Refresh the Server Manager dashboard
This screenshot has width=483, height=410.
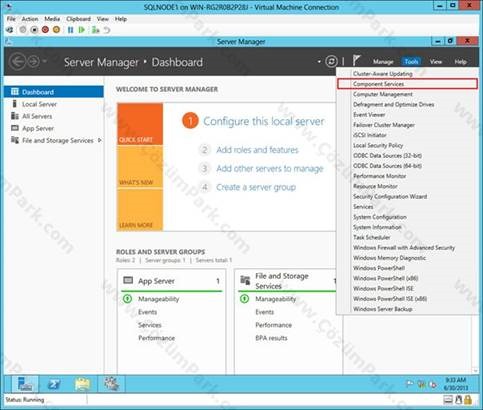331,62
